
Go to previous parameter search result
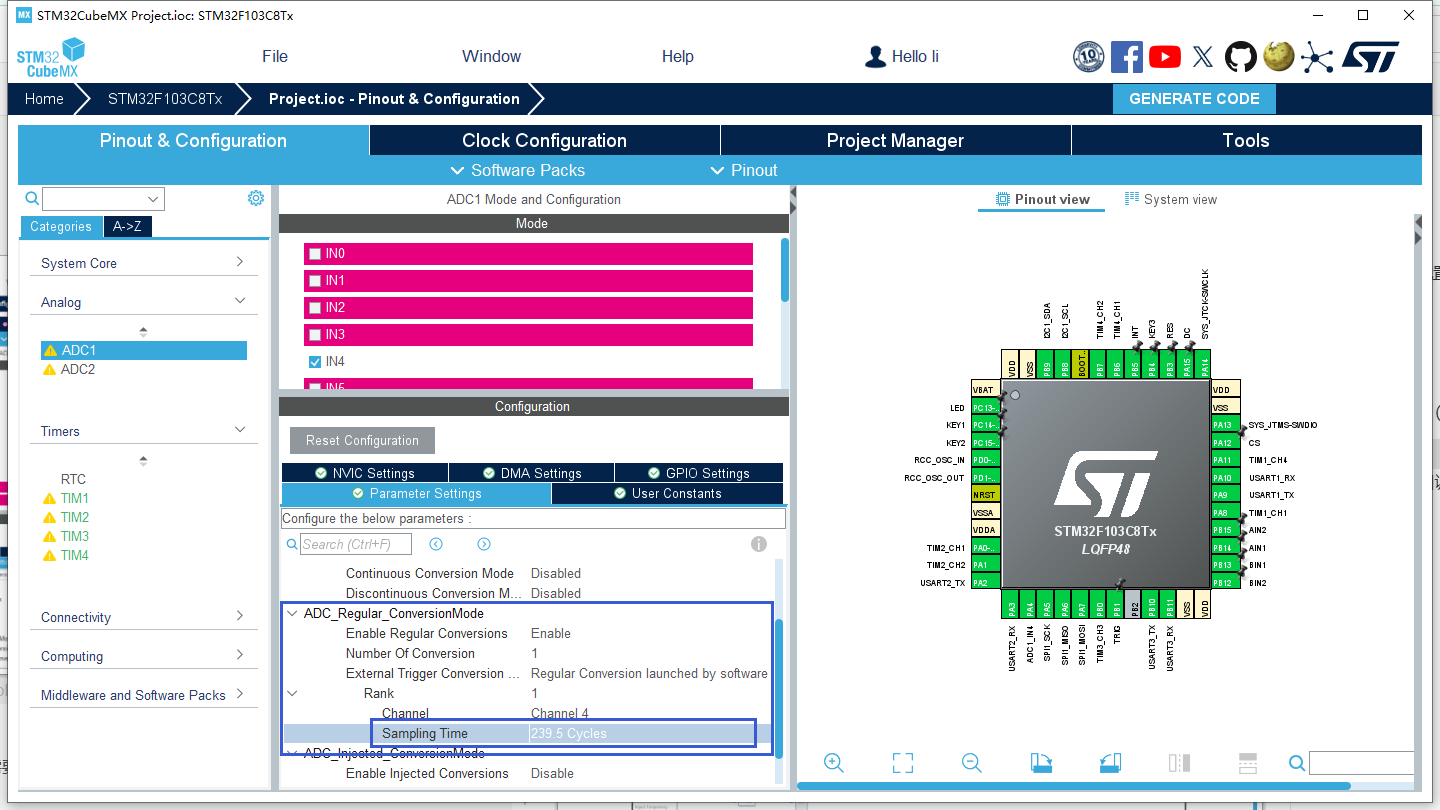pos(436,544)
